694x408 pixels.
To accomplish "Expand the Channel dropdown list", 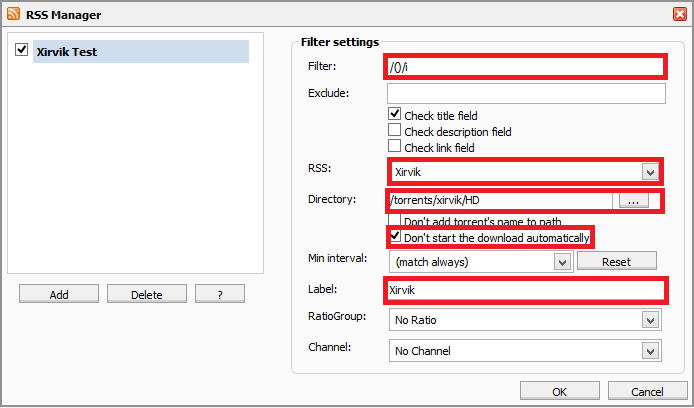I will pyautogui.click(x=650, y=351).
